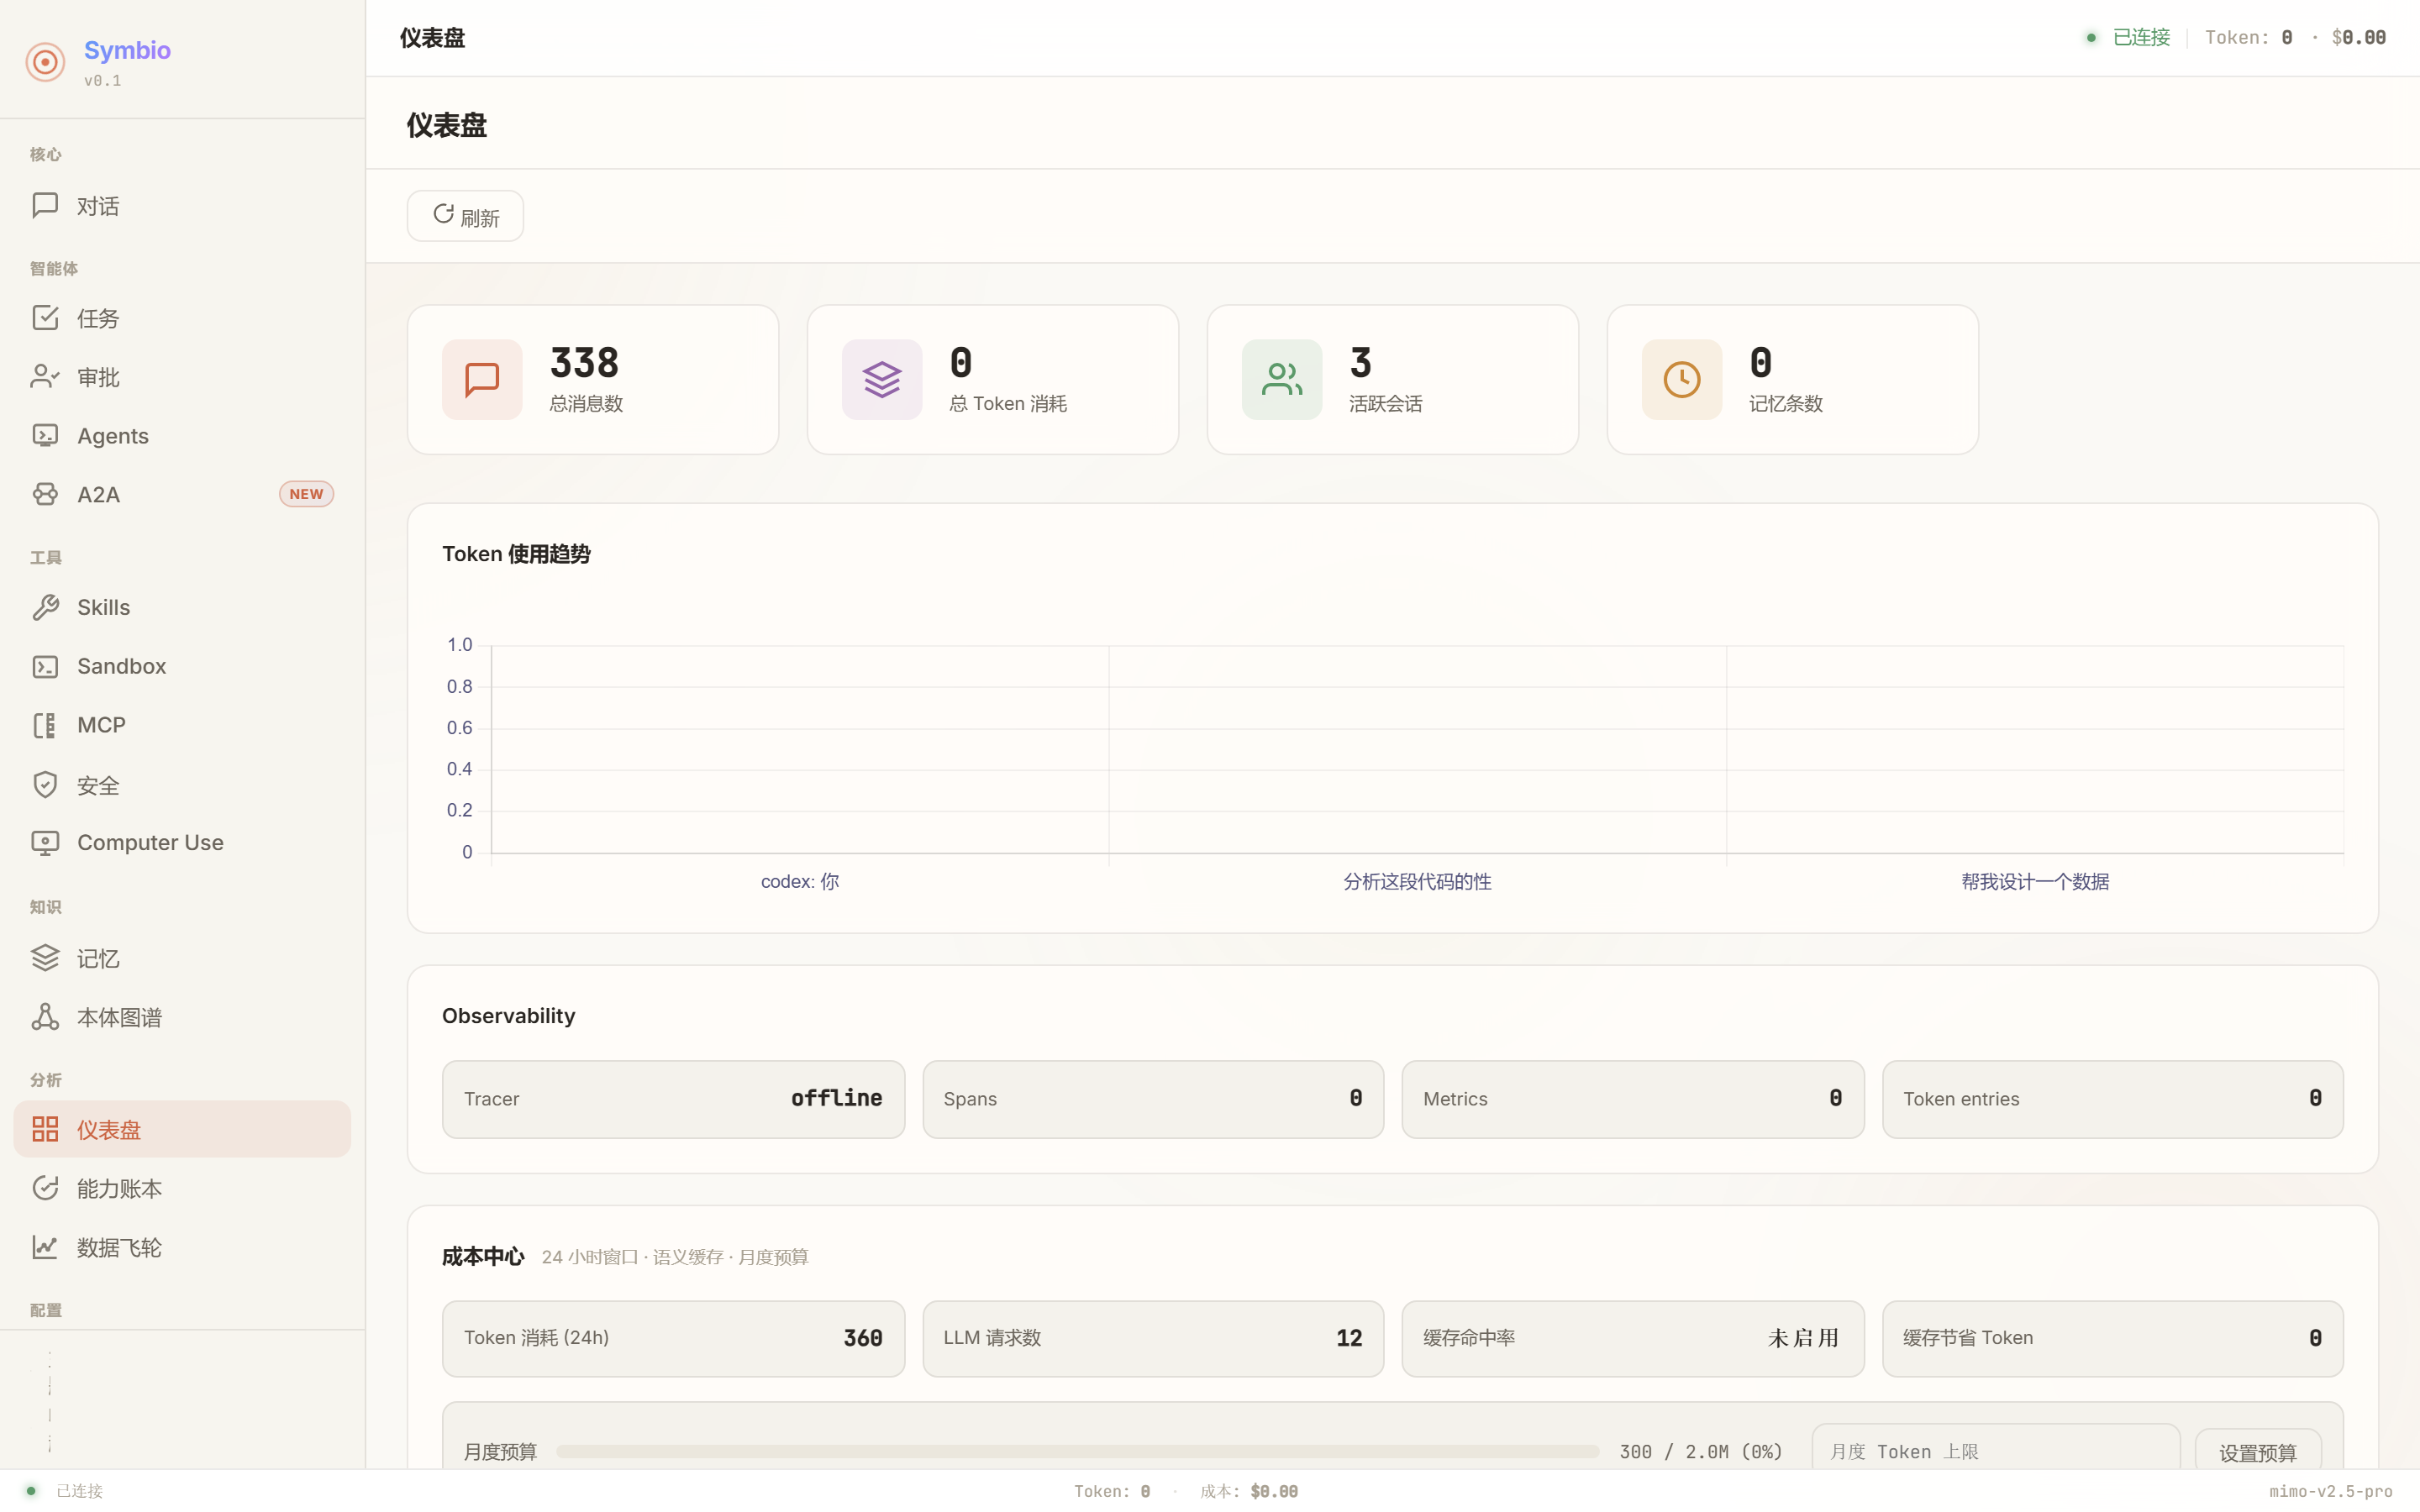
Task: Click the refresh arrow icon in 刷新 button
Action: point(443,214)
